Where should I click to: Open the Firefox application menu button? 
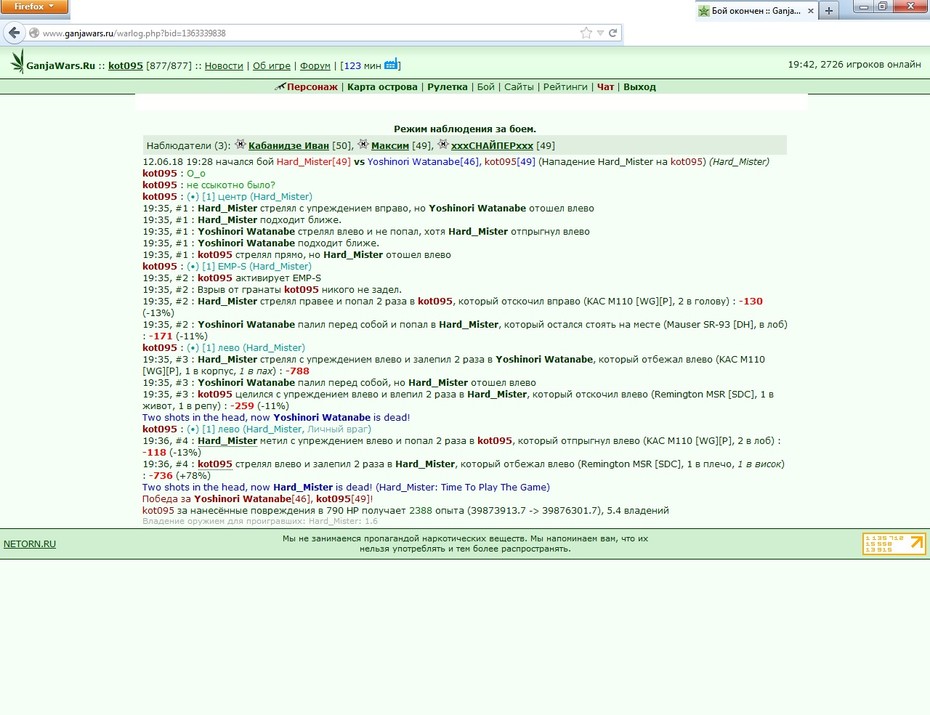click(x=34, y=7)
